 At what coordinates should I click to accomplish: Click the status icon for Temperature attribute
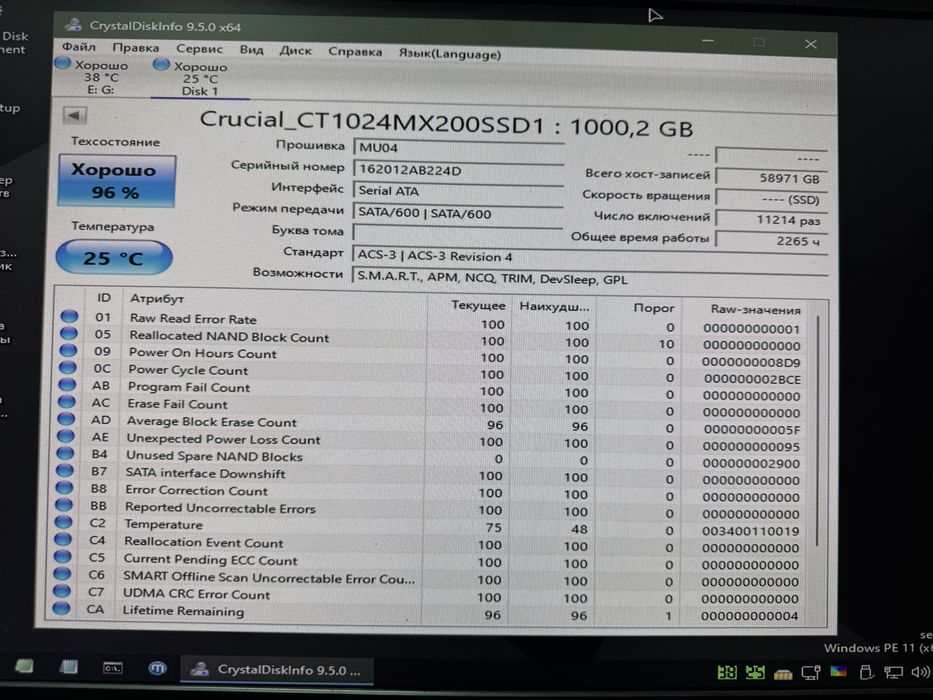(x=62, y=522)
